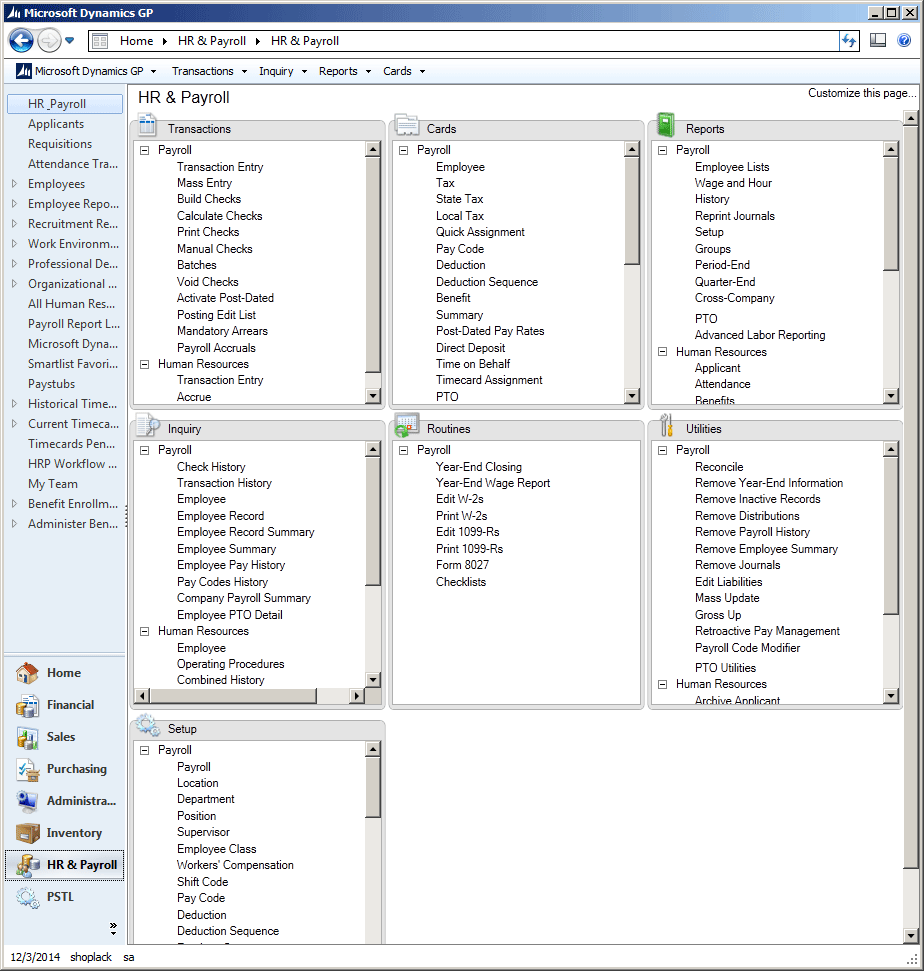Image resolution: width=924 pixels, height=971 pixels.
Task: Click the Reports section green book icon
Action: 666,124
